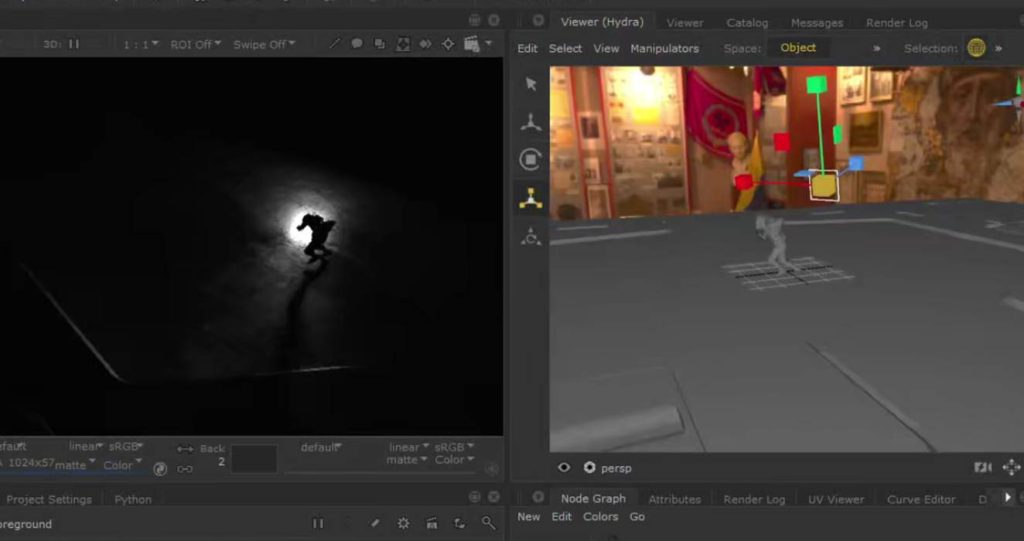Viewport: 1024px width, 541px height.
Task: Expand the 1:1 zoom ratio dropdown
Action: [x=140, y=44]
